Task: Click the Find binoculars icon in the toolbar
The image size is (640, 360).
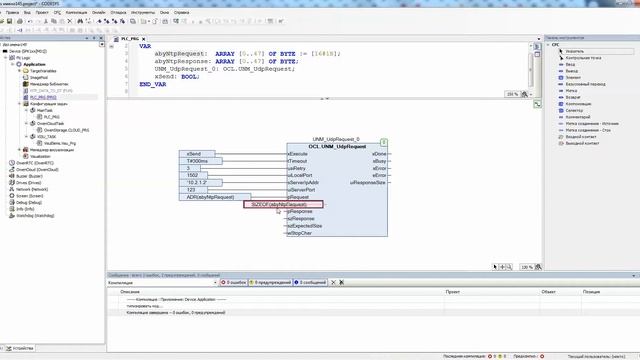Action: [80, 21]
